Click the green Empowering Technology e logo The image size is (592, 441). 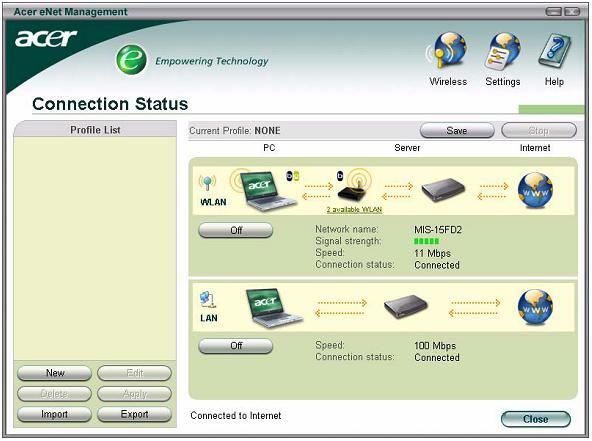131,60
